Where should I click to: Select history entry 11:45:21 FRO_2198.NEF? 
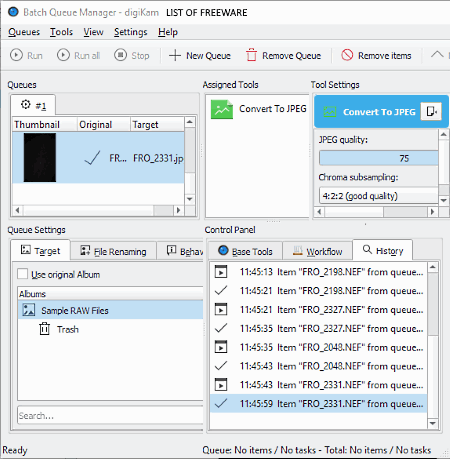pos(318,291)
